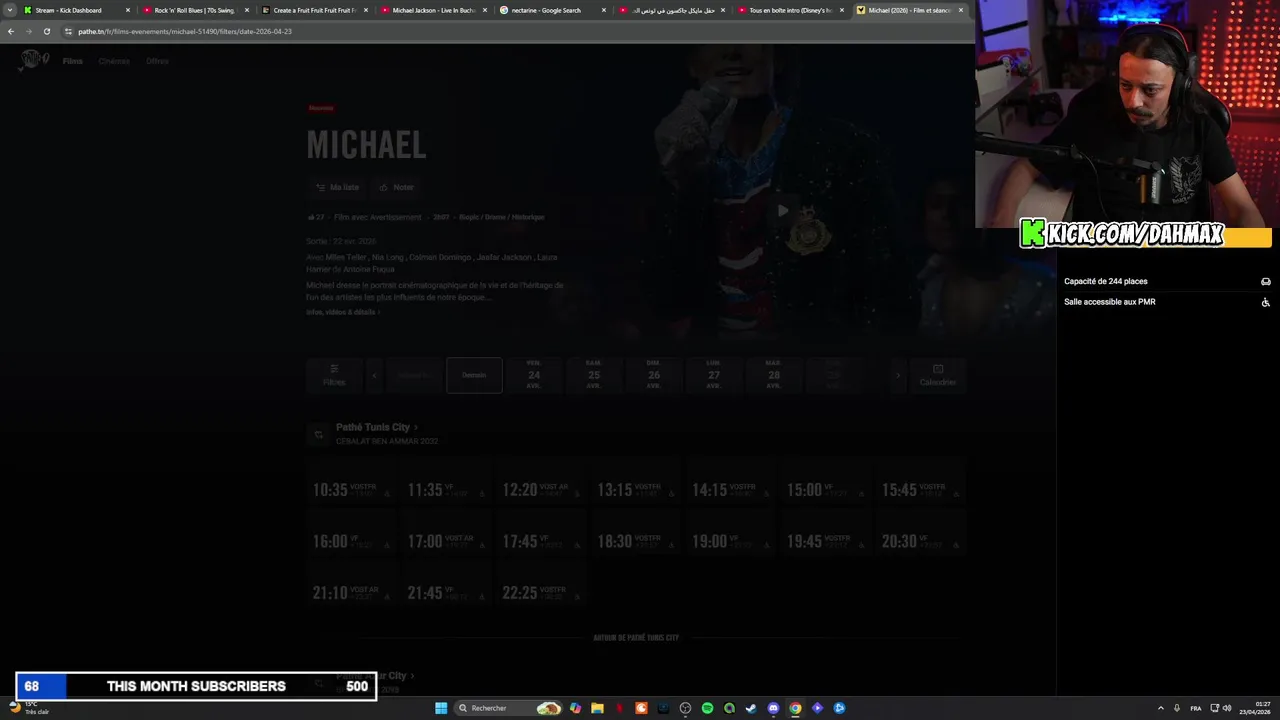
Task: Select Friday 24 Avr. date
Action: coord(534,375)
